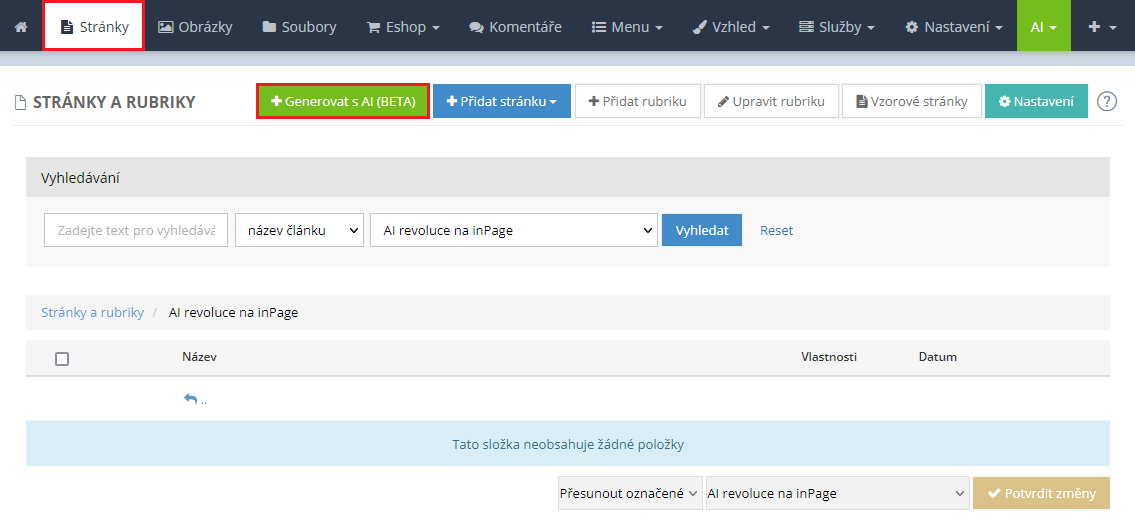The height and width of the screenshot is (529, 1135).
Task: Click the home icon in navbar
Action: pos(21,27)
